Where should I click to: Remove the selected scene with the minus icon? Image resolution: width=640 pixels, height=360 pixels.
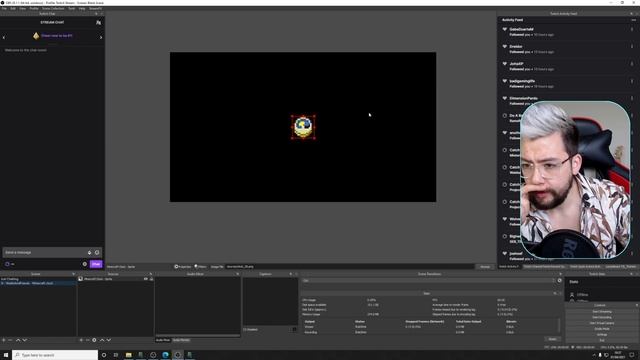[x=10, y=340]
